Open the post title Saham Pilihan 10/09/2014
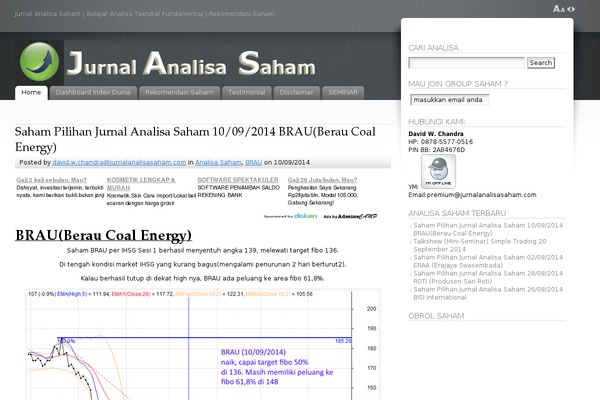 coord(195,139)
